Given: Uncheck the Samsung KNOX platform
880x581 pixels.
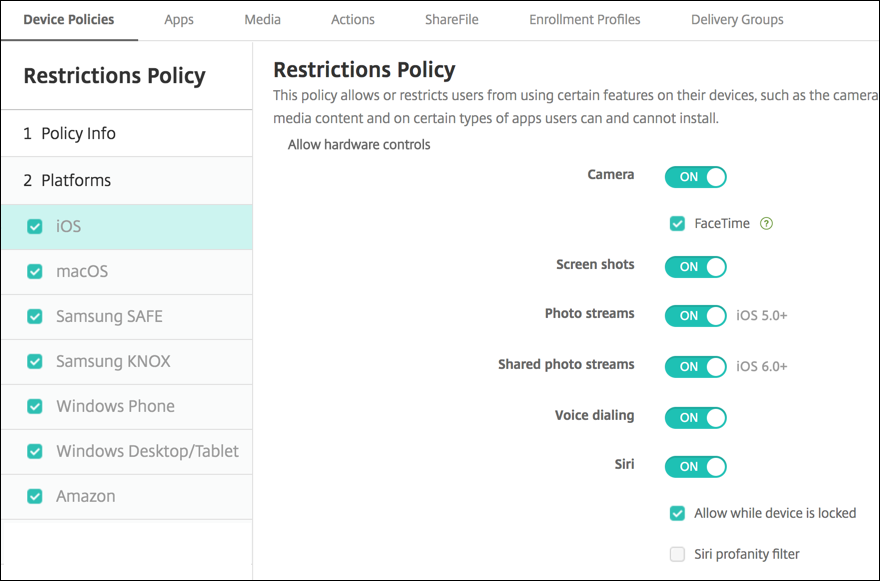Looking at the screenshot, I should 35,362.
